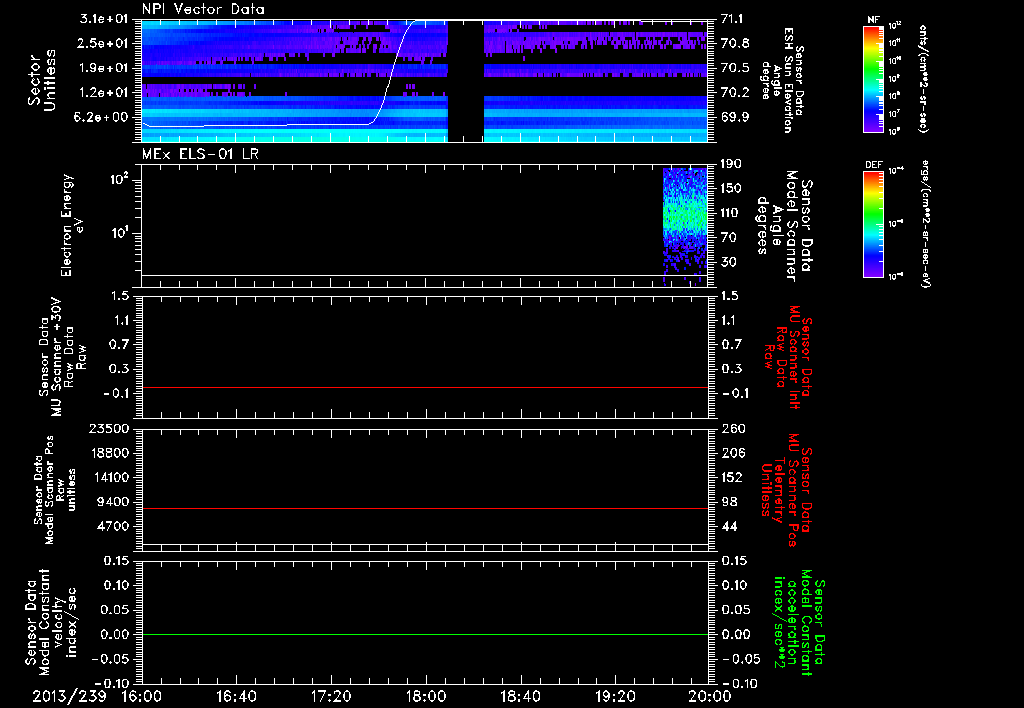Click the black data gap in NPI panel
Image resolution: width=1024 pixels, height=708 pixels.
click(466, 80)
